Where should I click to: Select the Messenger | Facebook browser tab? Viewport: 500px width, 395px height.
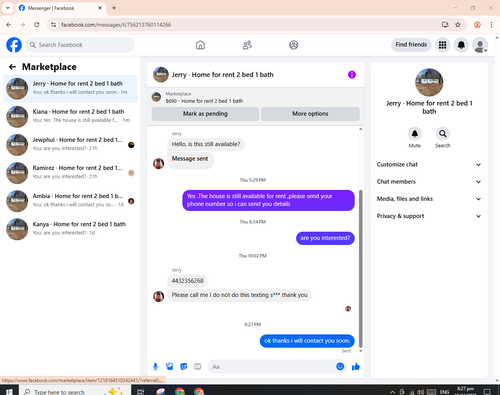[x=60, y=8]
